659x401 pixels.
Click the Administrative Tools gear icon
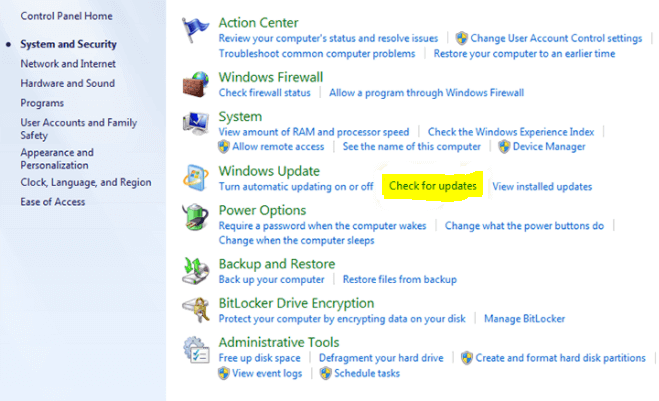click(196, 349)
